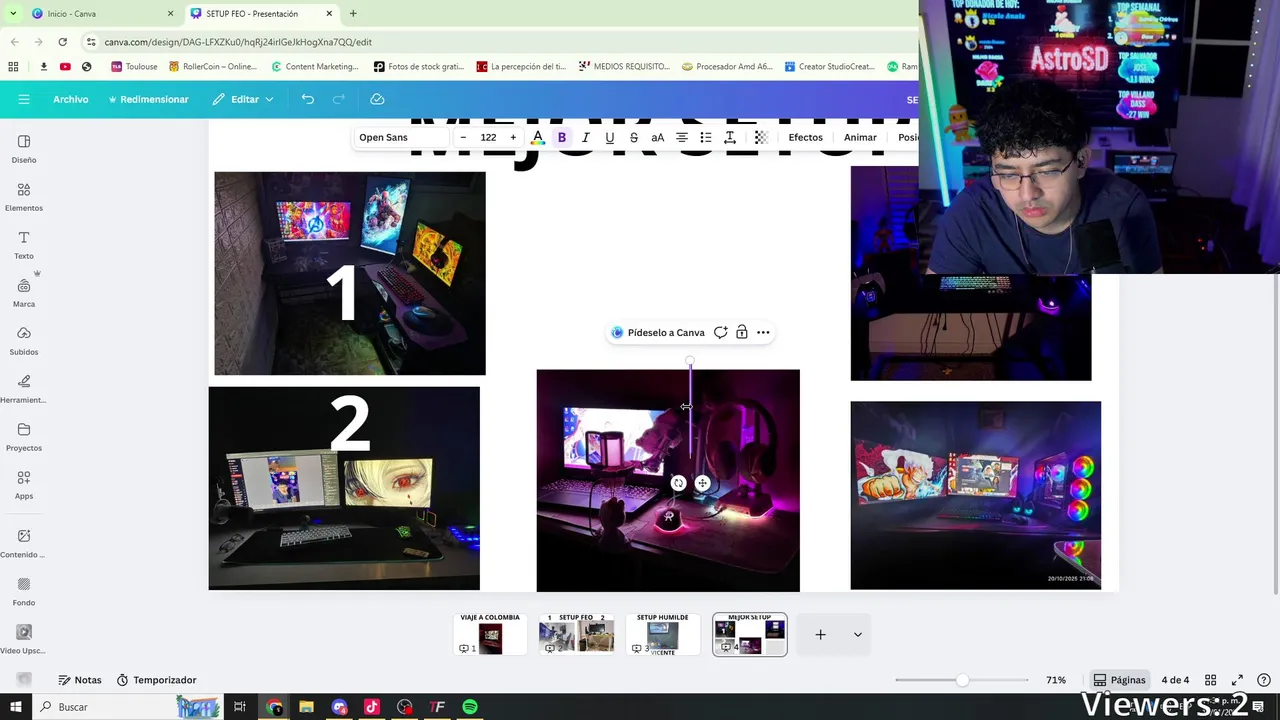Toggle italic formatting
1280x720 pixels.
[586, 137]
